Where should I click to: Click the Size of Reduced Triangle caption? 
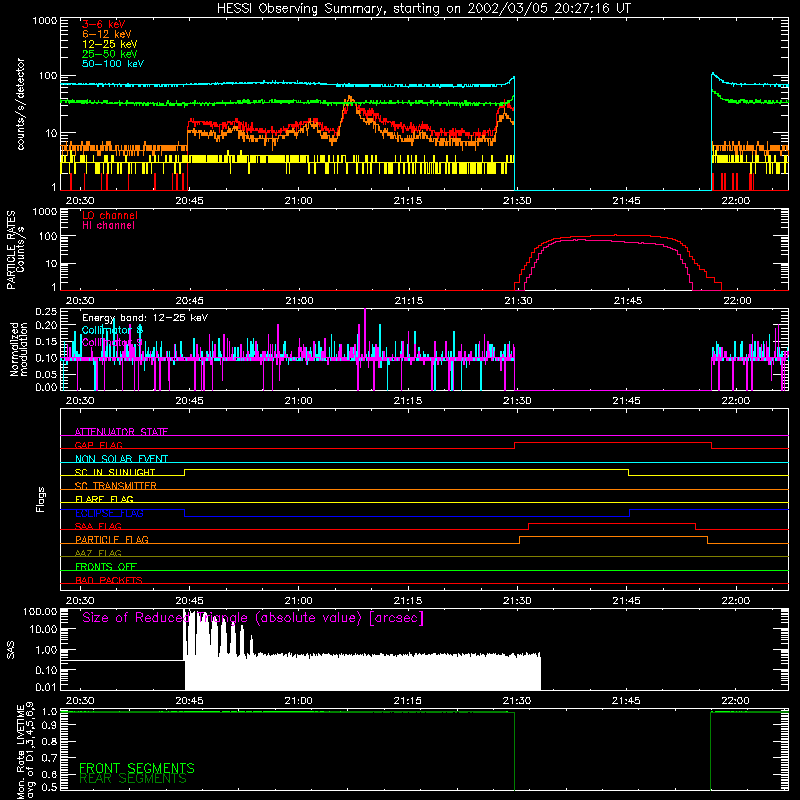tap(253, 618)
